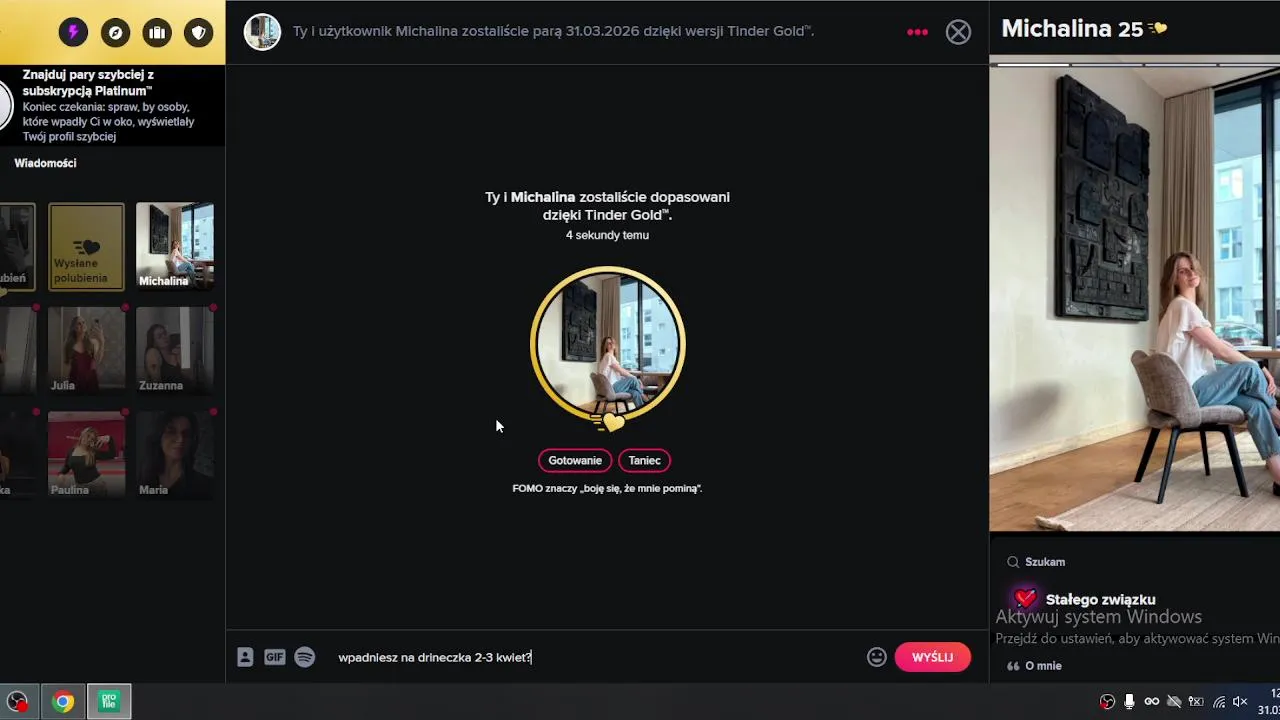The height and width of the screenshot is (720, 1280).
Task: Switch to the Wiadomości tab
Action: [45, 163]
